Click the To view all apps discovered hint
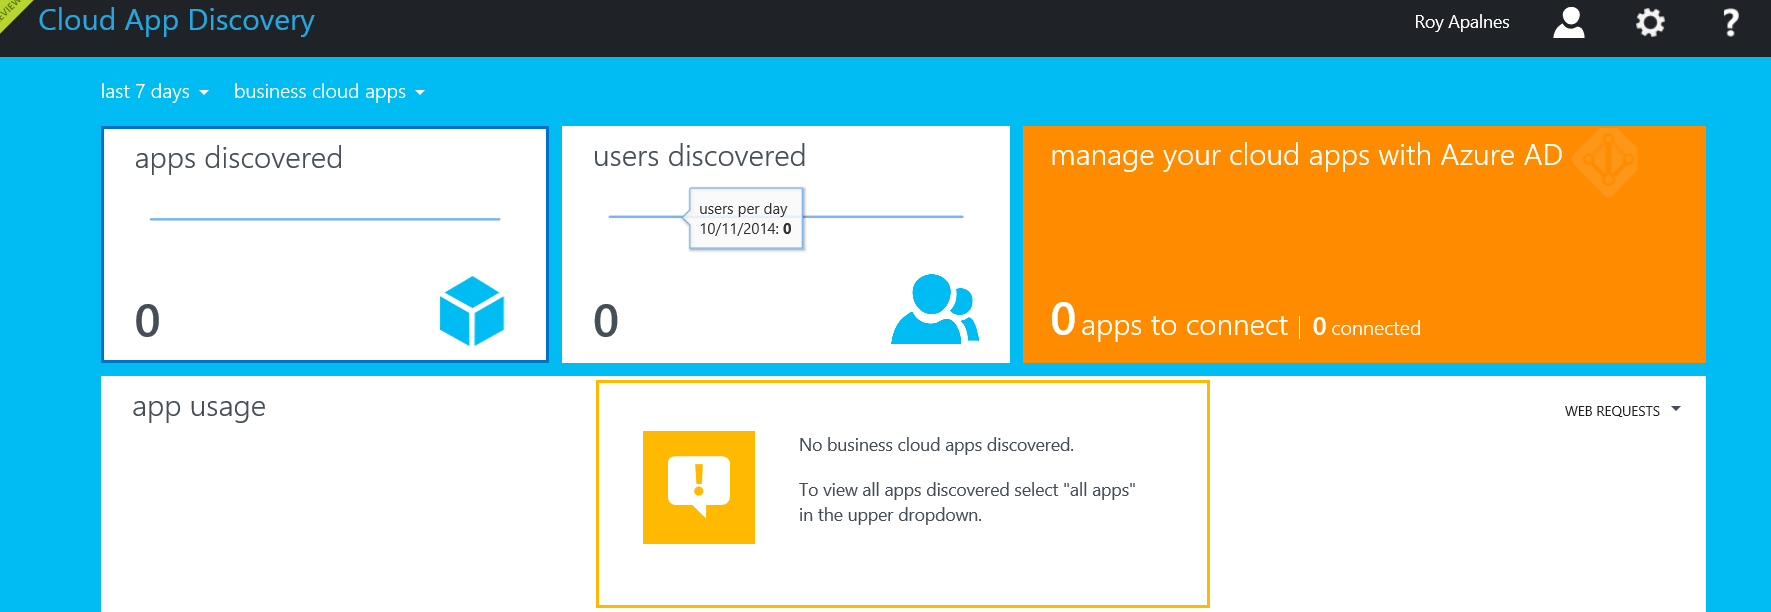This screenshot has width=1771, height=612. point(967,502)
